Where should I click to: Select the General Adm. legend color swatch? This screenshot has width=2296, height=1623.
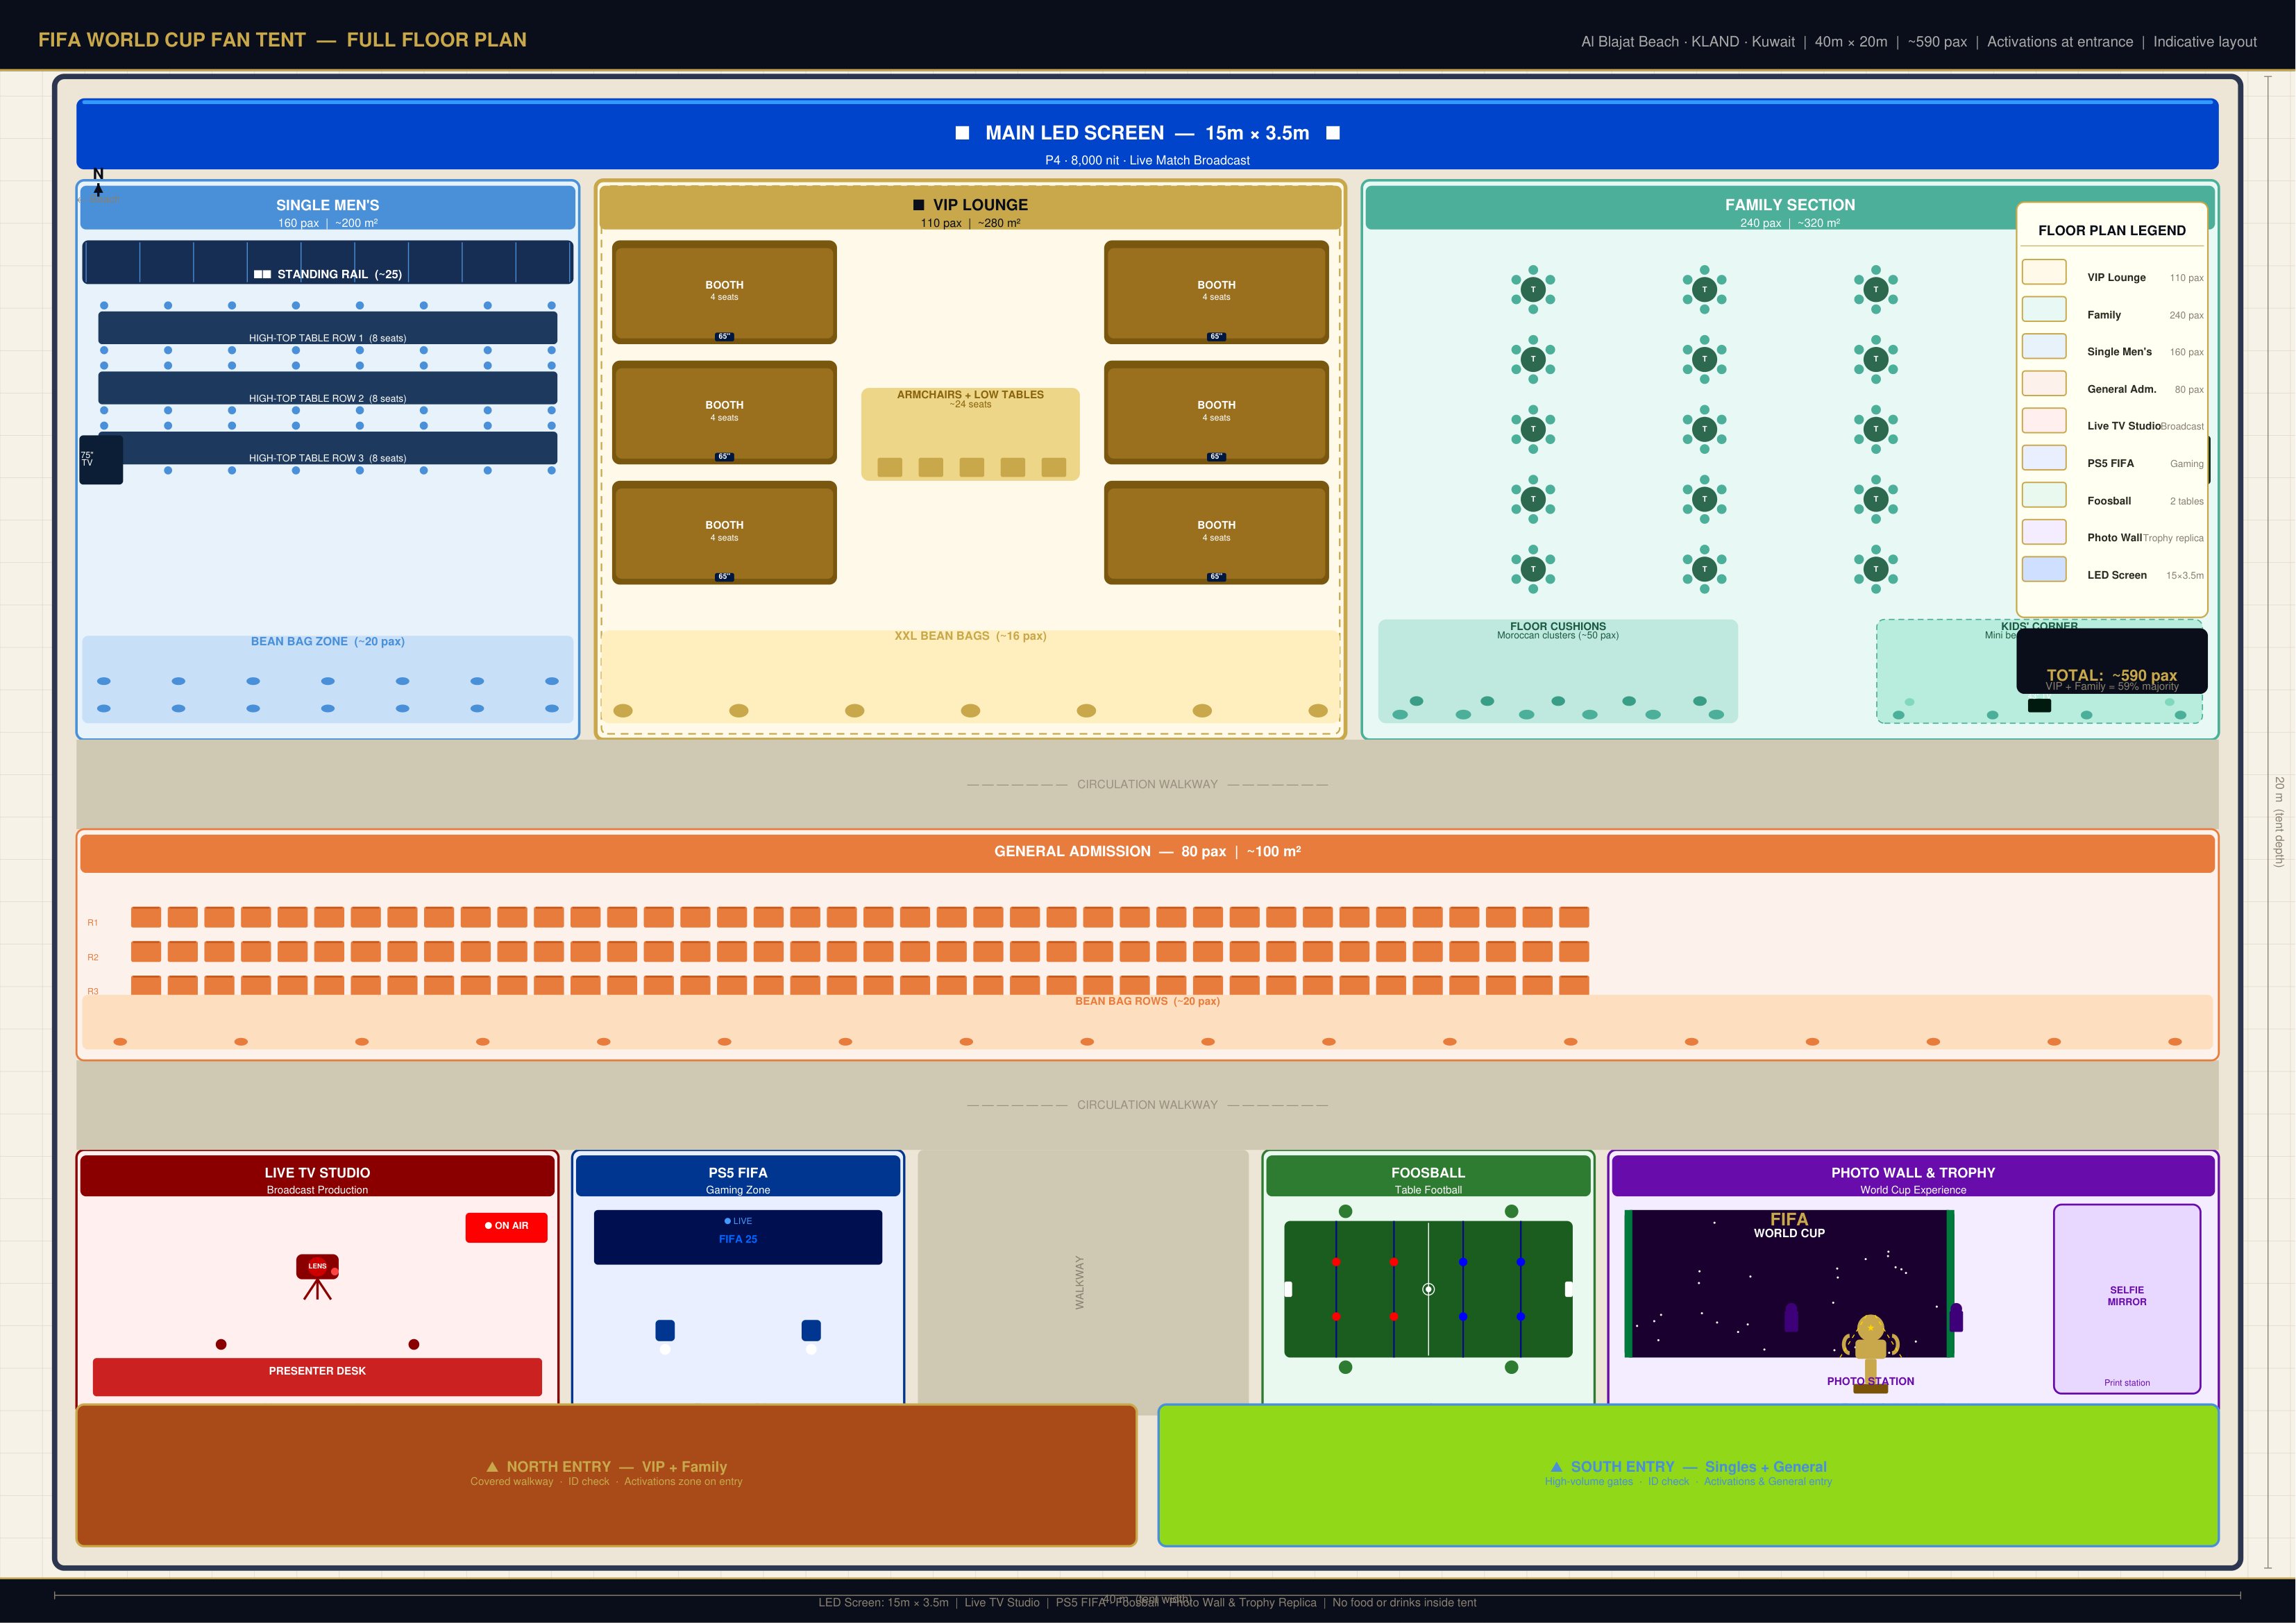click(2044, 383)
